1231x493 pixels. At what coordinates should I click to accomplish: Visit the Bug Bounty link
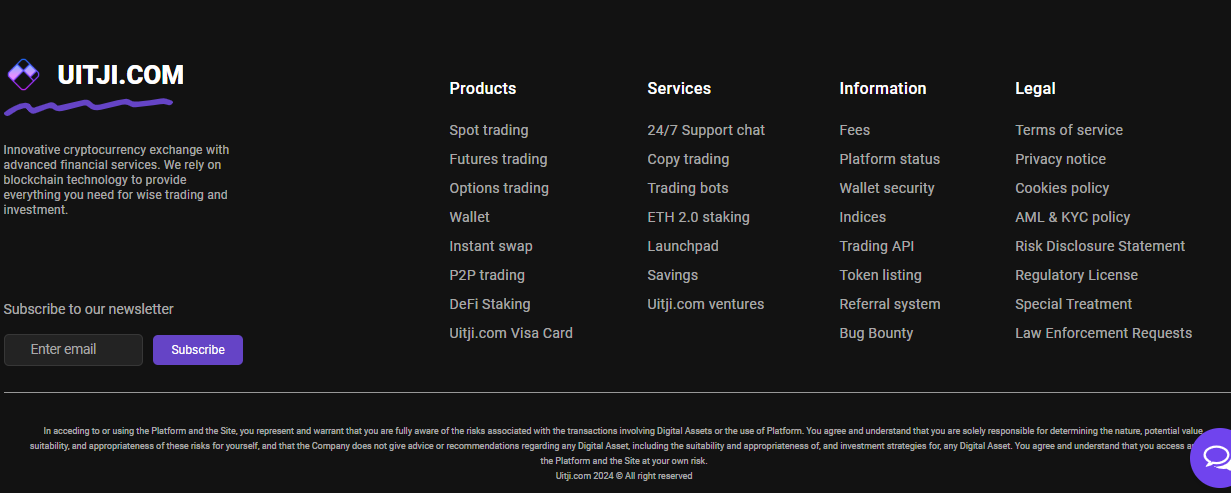876,333
